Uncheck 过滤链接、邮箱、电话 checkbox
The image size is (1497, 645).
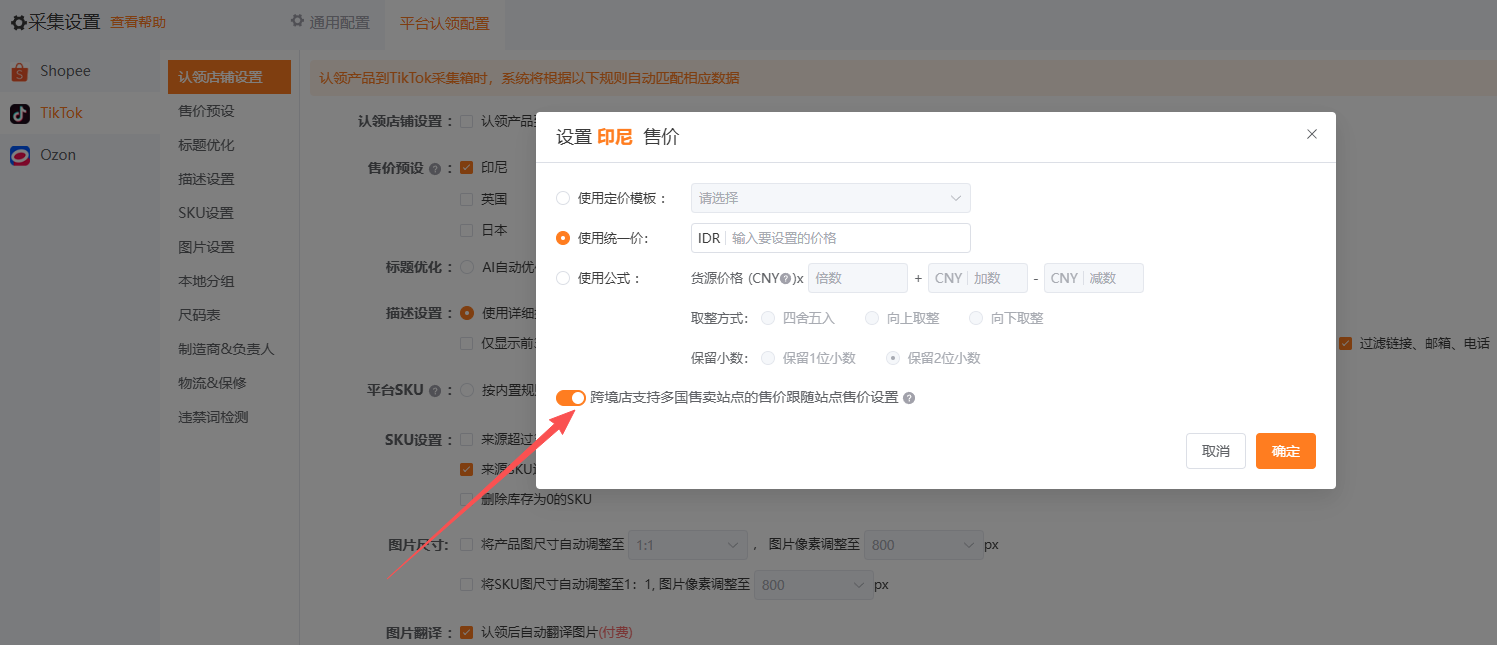click(x=1346, y=343)
